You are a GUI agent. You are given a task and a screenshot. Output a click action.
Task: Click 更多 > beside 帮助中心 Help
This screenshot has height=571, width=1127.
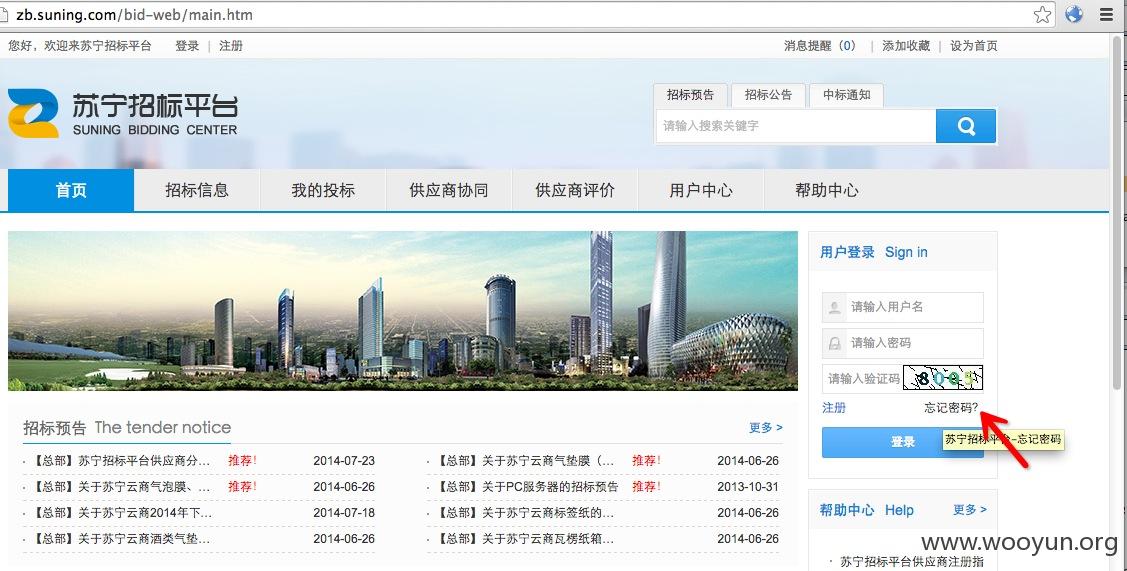(x=970, y=509)
